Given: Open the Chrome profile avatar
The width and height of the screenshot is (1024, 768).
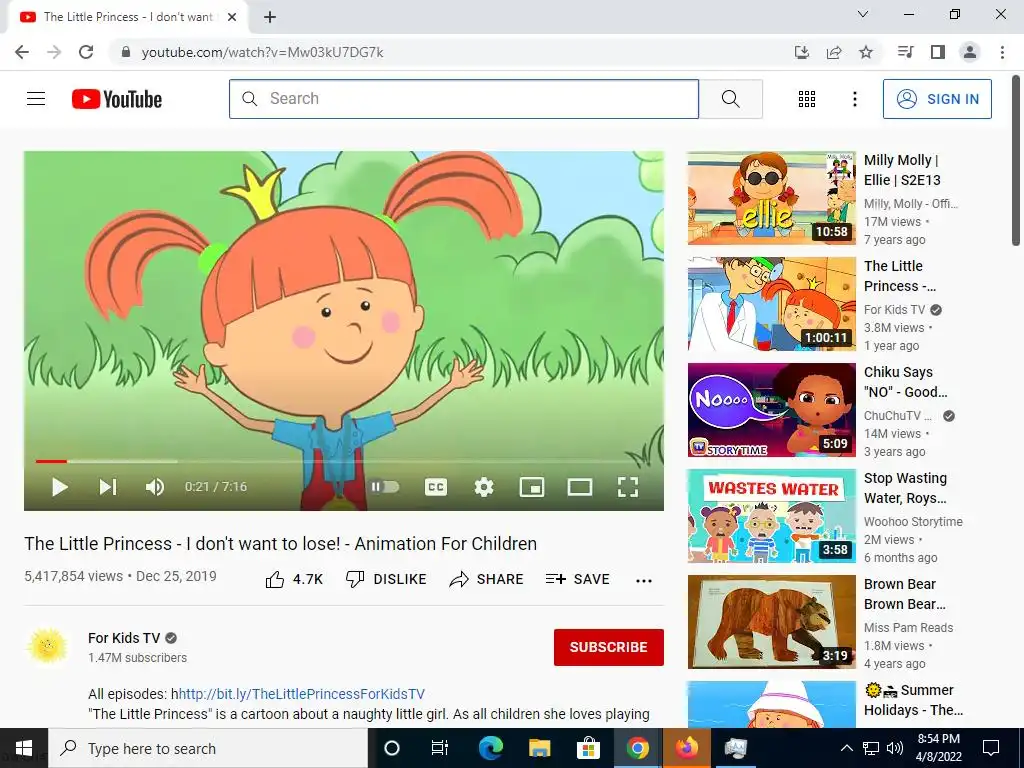Looking at the screenshot, I should coord(970,52).
